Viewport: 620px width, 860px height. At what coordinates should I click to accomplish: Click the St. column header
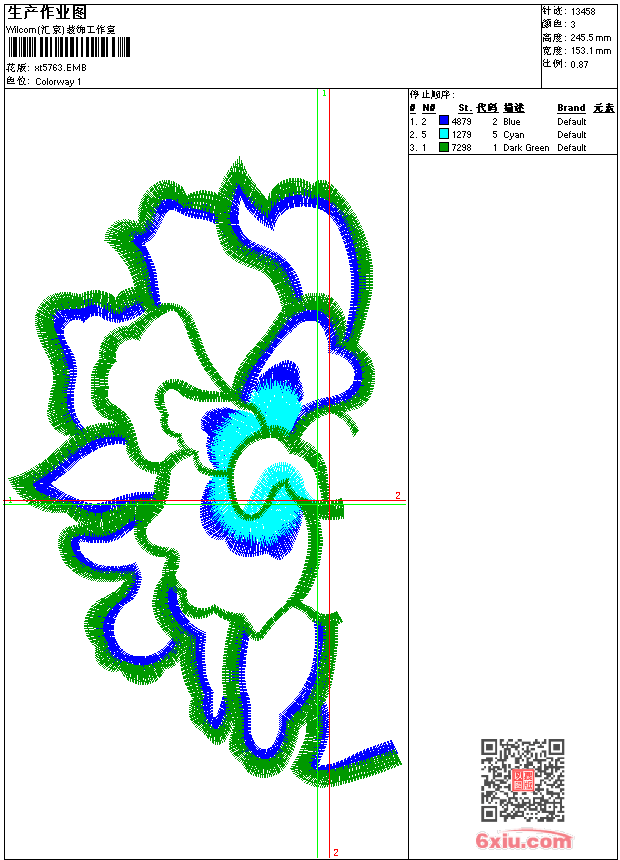coord(465,108)
